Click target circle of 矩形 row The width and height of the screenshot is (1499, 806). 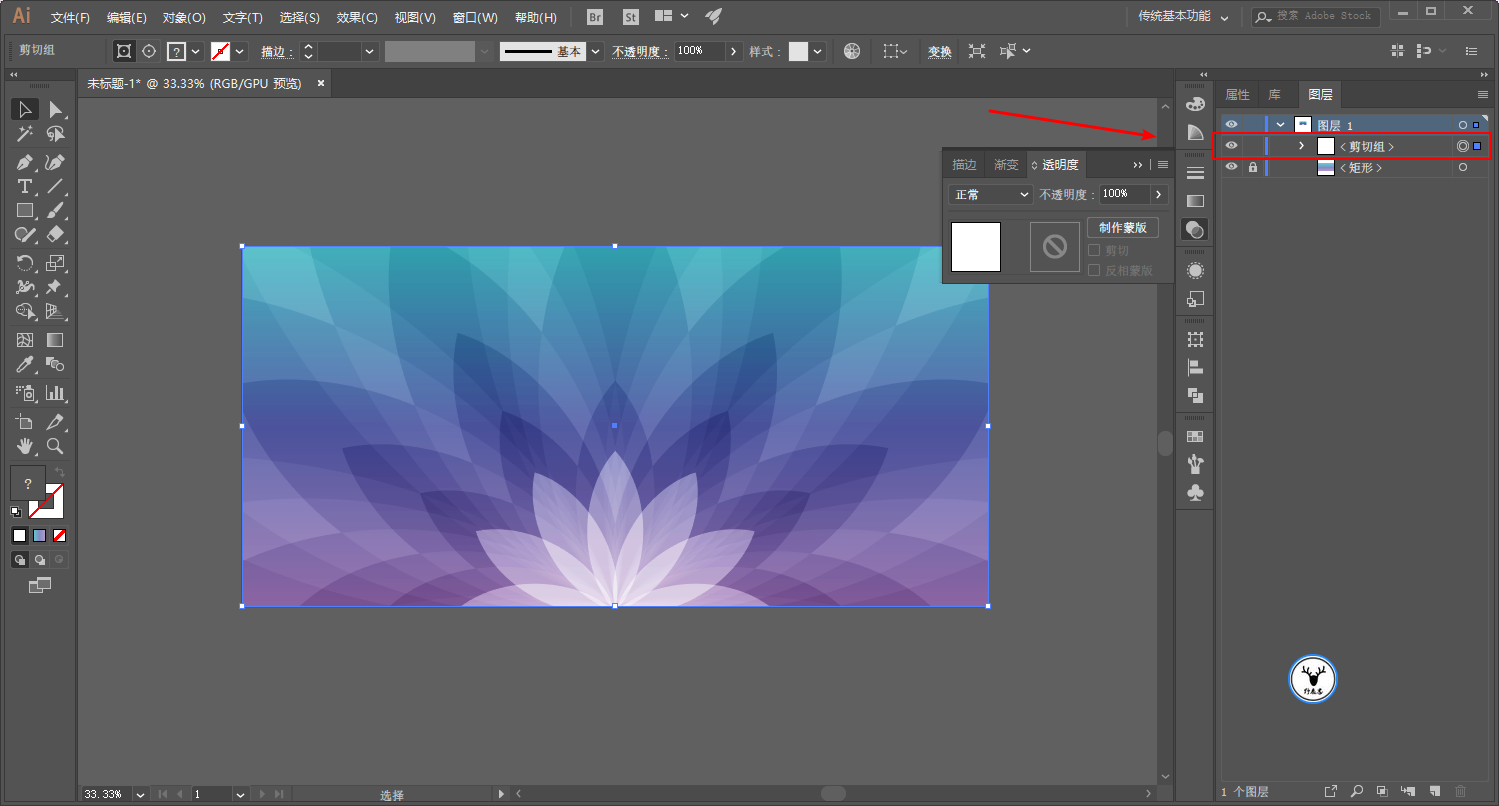(1463, 167)
